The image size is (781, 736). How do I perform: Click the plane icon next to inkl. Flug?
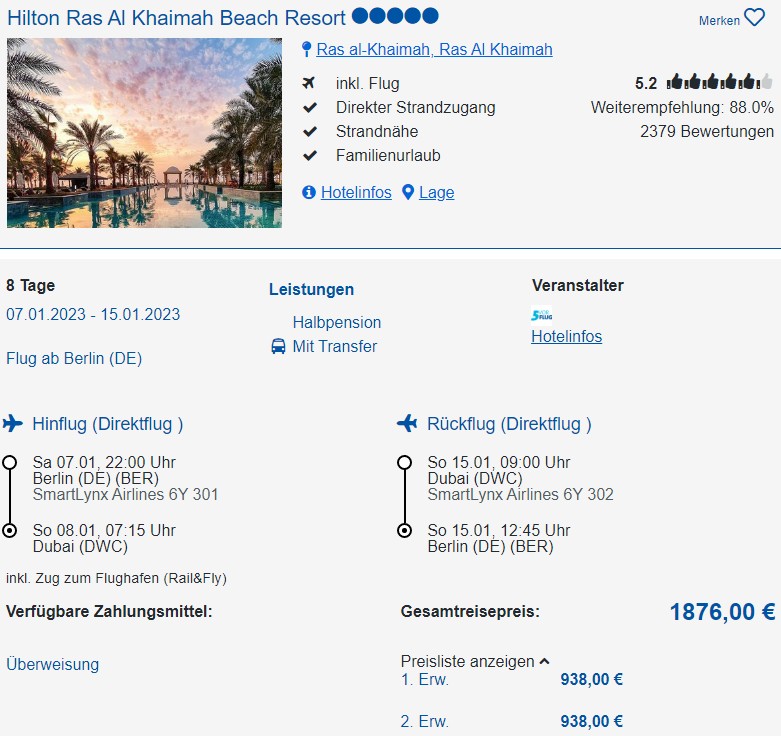click(310, 83)
